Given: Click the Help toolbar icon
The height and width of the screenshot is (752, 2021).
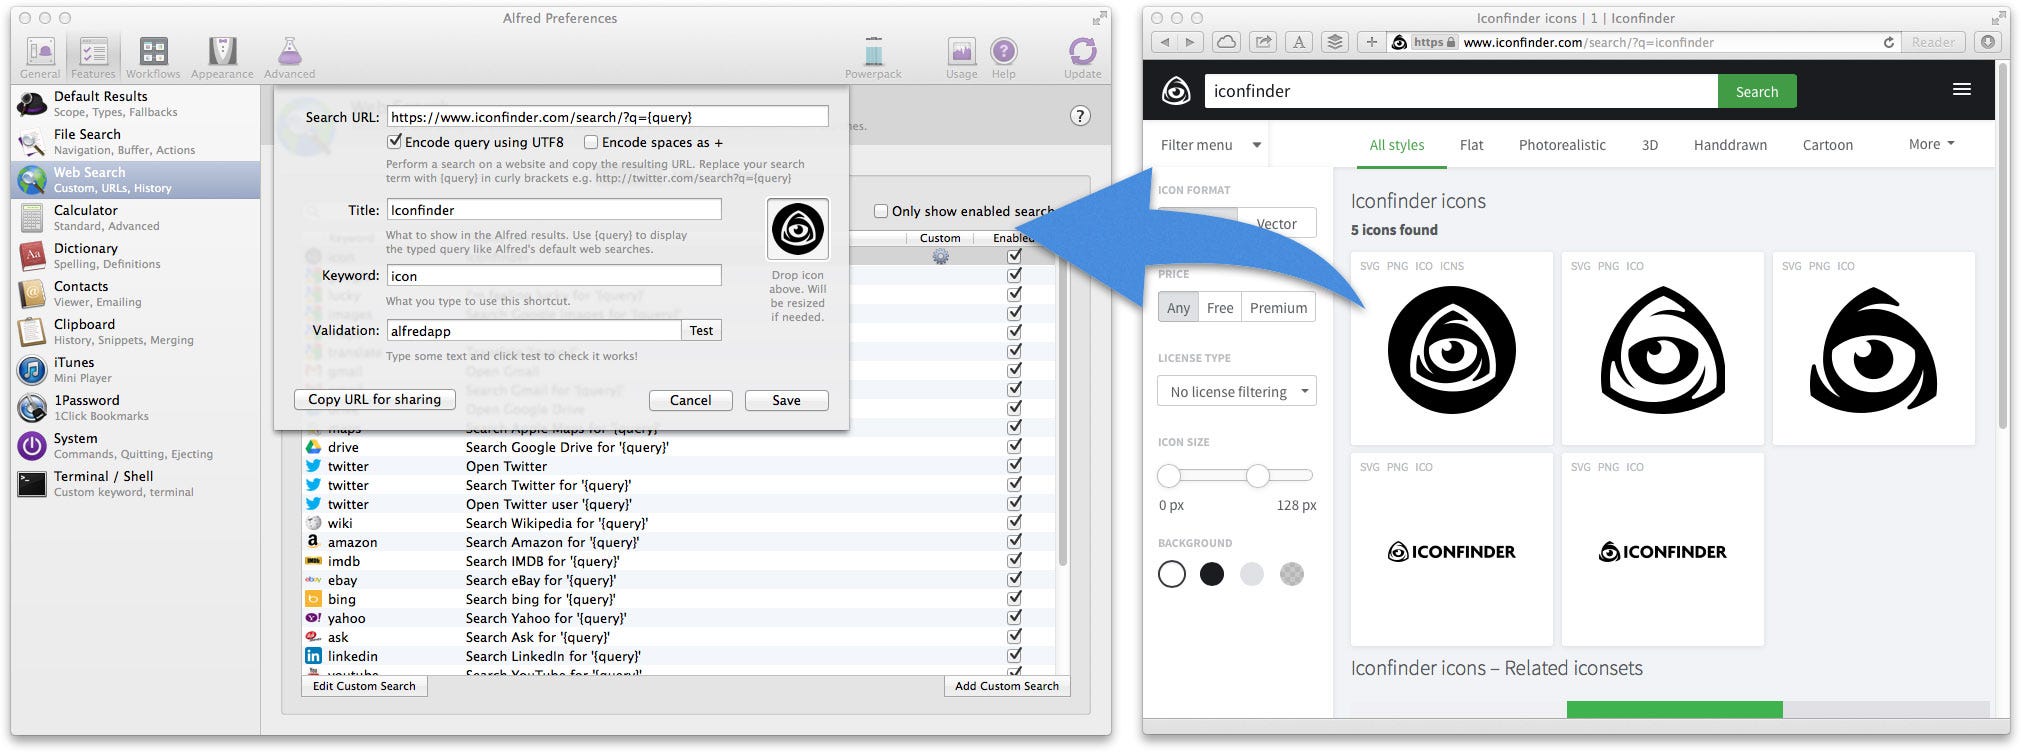Looking at the screenshot, I should 1003,57.
